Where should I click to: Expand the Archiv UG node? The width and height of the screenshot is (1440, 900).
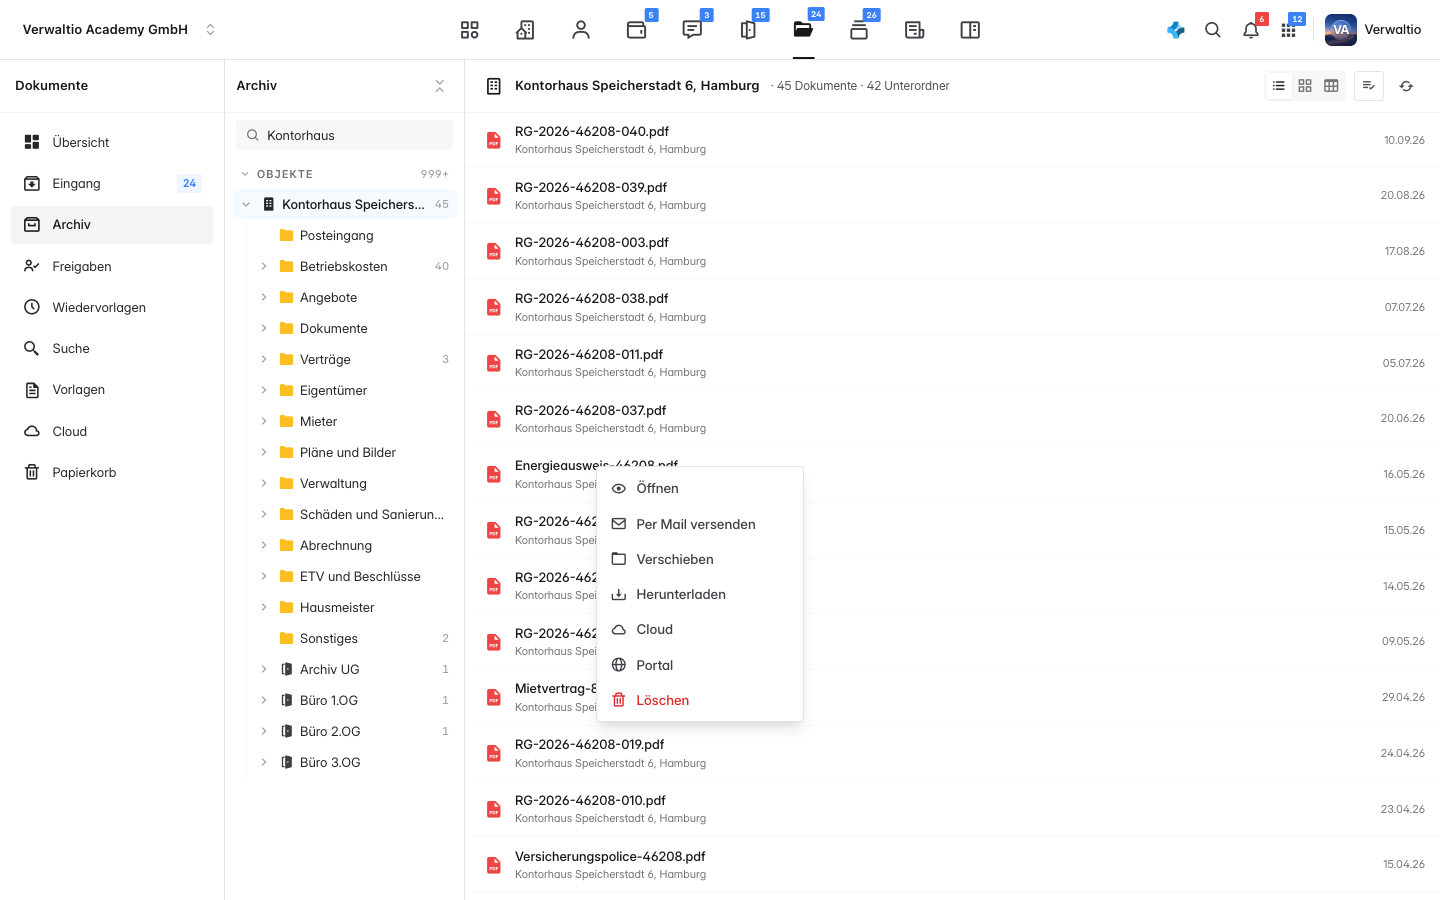(264, 669)
